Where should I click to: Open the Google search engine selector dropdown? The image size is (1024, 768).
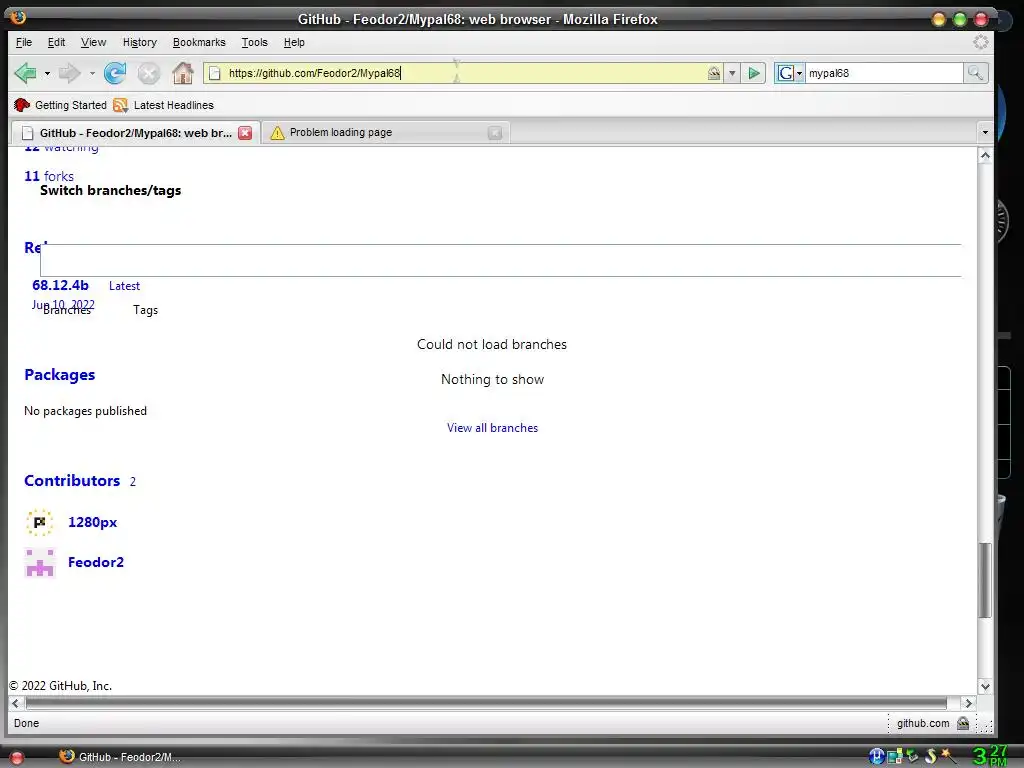click(x=789, y=73)
